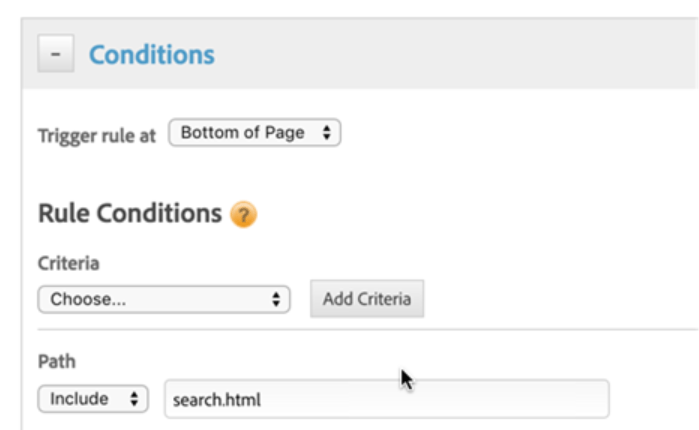Click the gray Conditions header bar
Screen dimensions: 699x430
point(450,54)
